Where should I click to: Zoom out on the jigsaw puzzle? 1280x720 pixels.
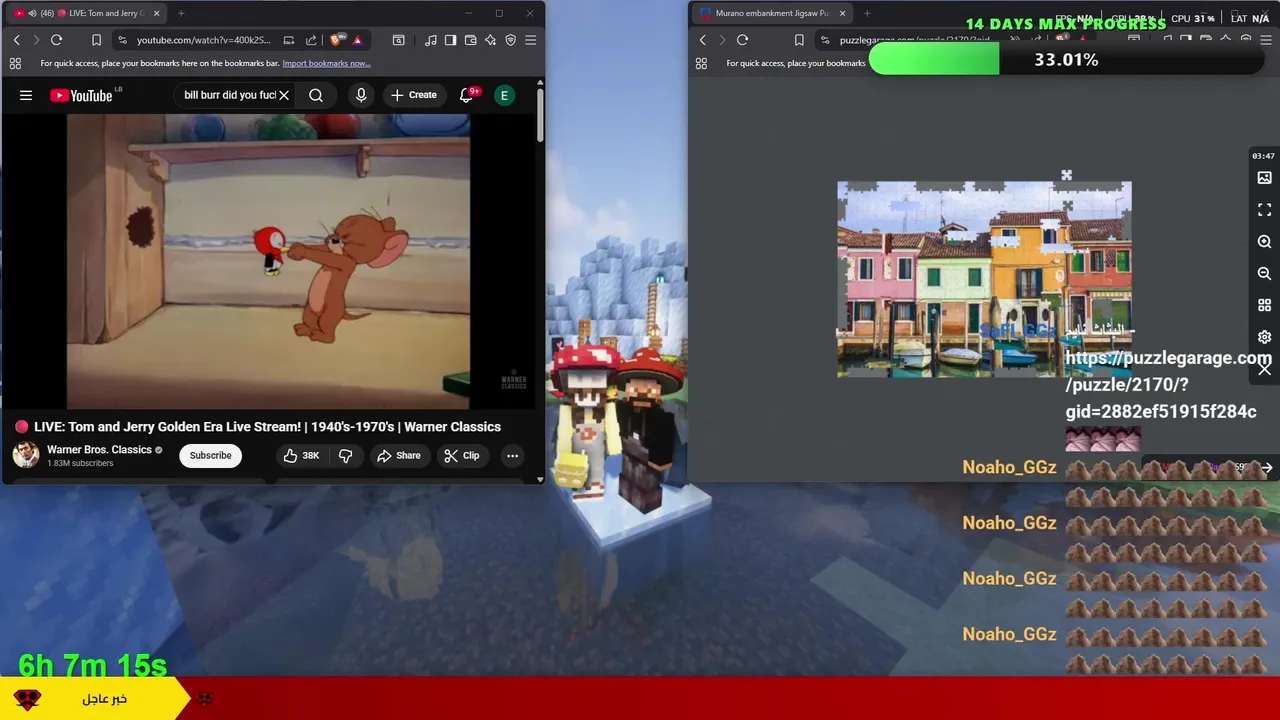[x=1264, y=274]
